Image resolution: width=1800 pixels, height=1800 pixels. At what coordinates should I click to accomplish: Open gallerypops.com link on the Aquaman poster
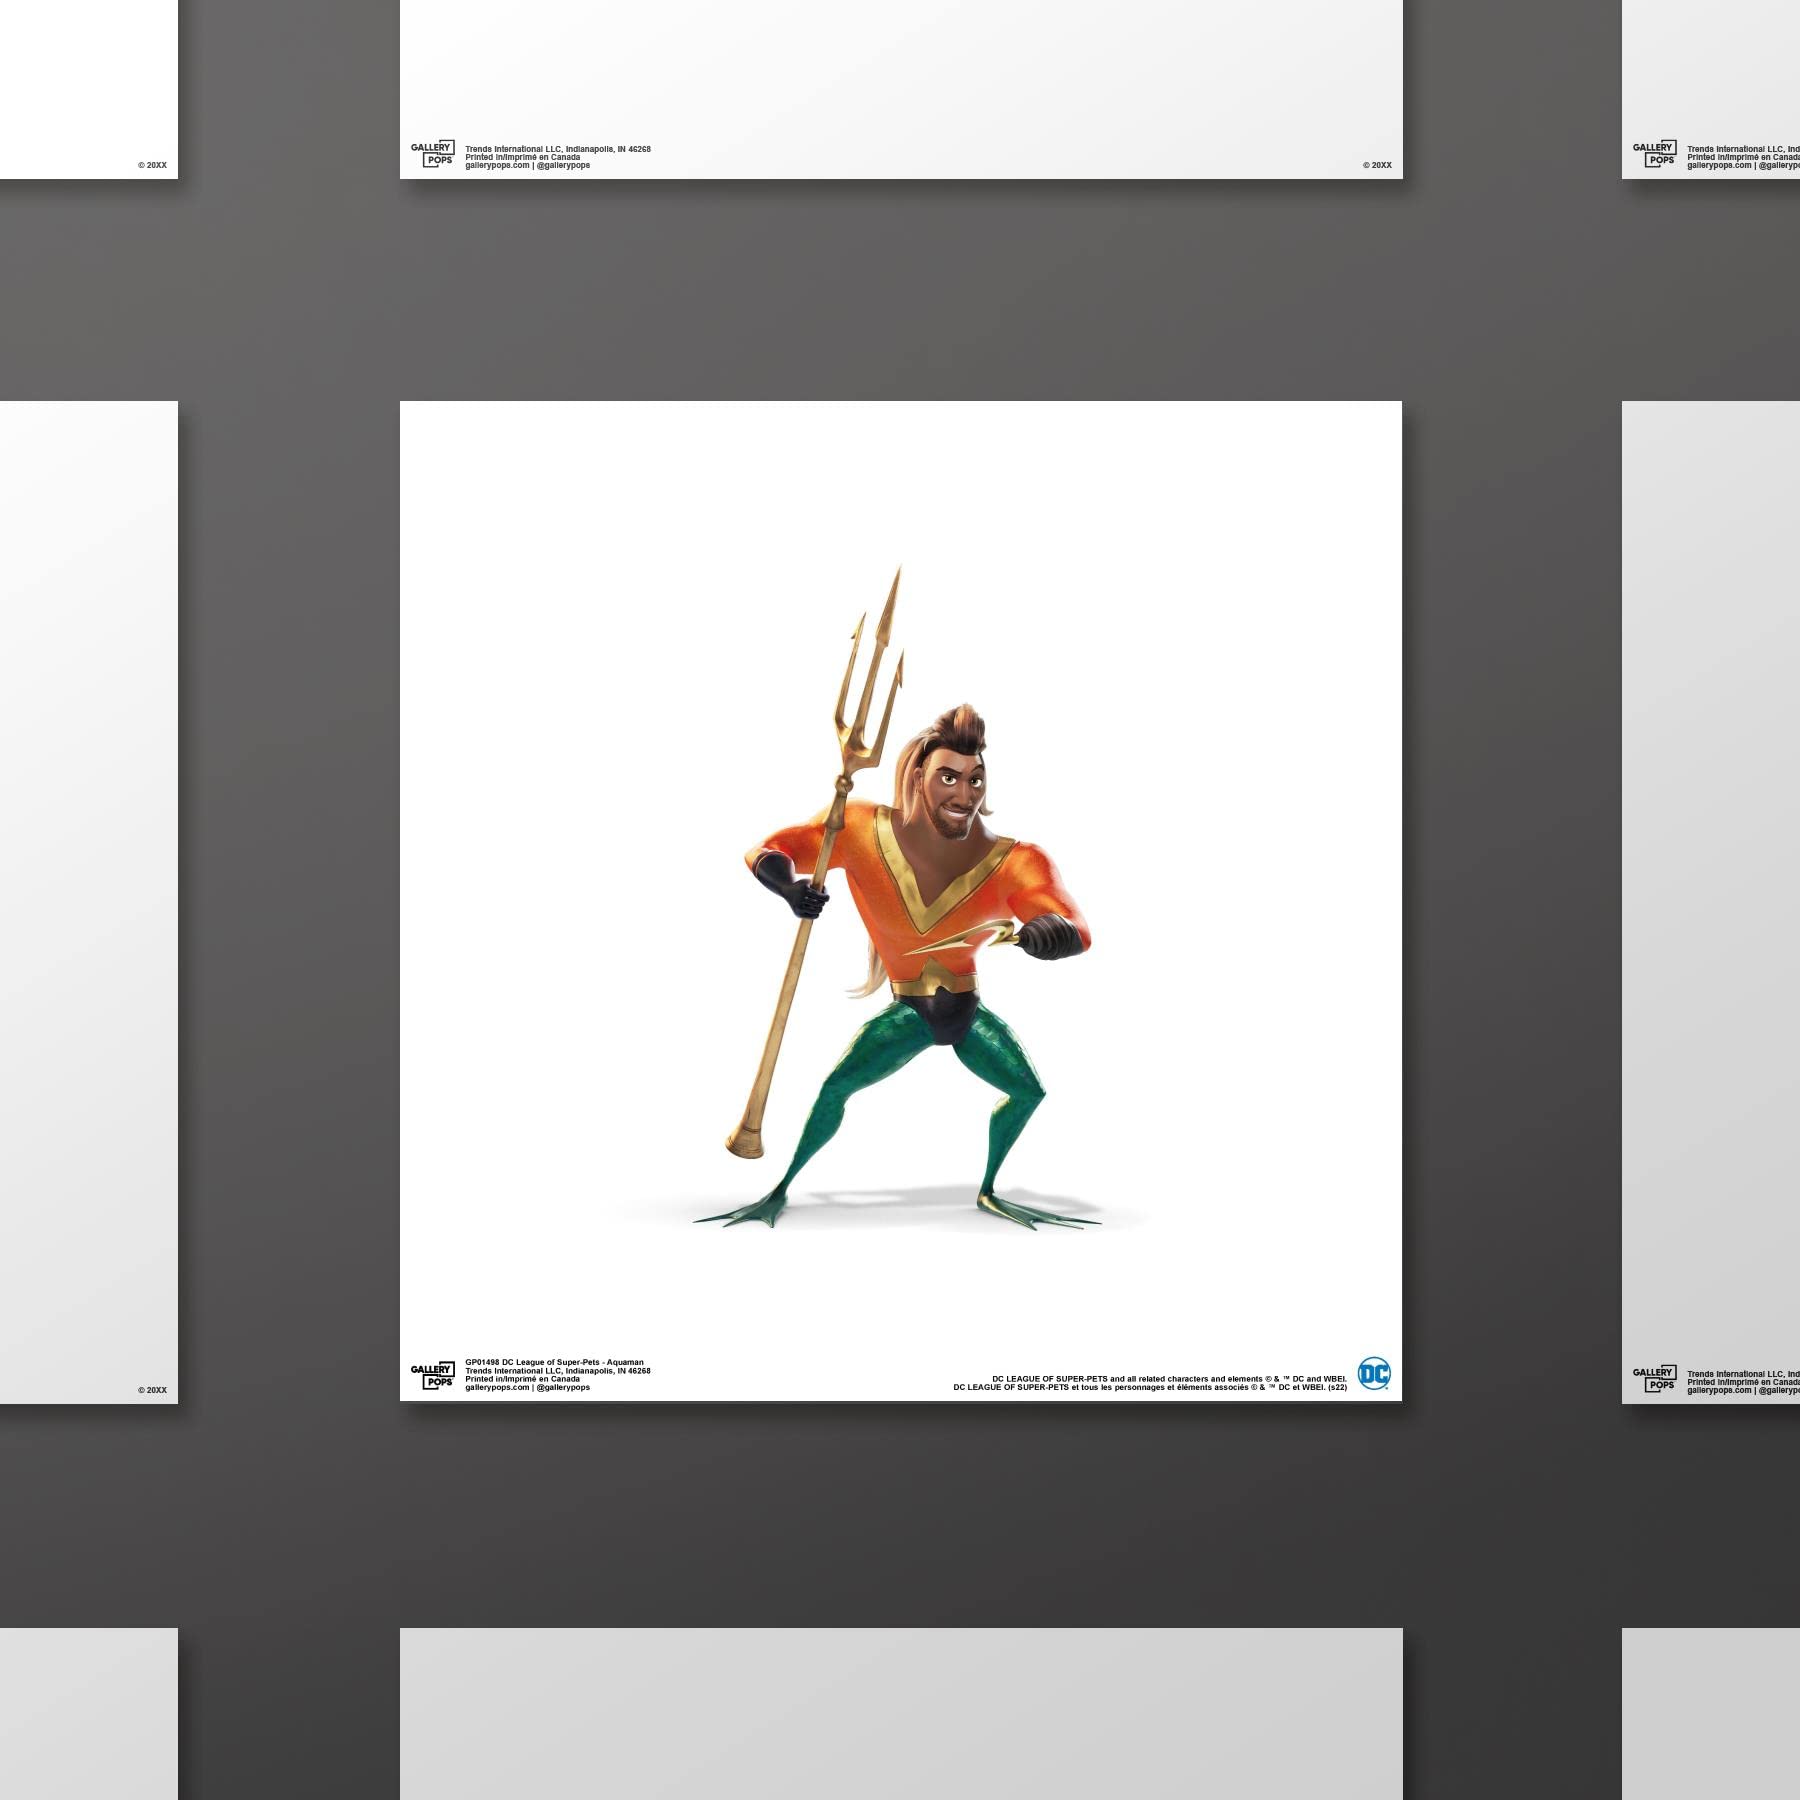(497, 1387)
